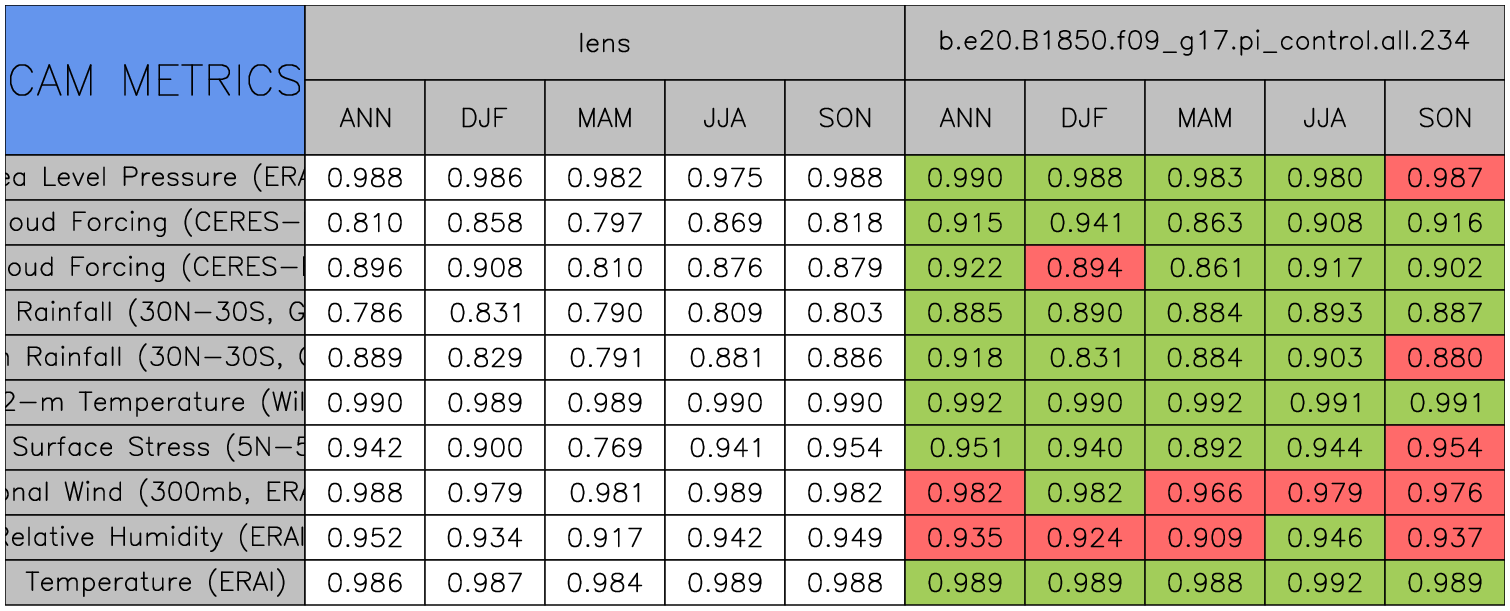Click the b.e20.B1850.f09_g17.pi_control.all.234 header
The image size is (1510, 611).
point(1204,43)
